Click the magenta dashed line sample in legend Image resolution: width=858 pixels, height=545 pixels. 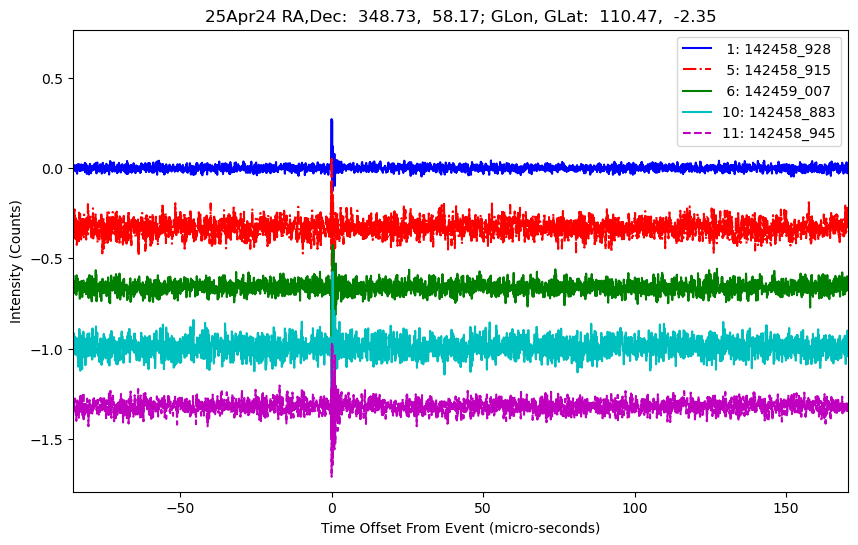pos(697,132)
